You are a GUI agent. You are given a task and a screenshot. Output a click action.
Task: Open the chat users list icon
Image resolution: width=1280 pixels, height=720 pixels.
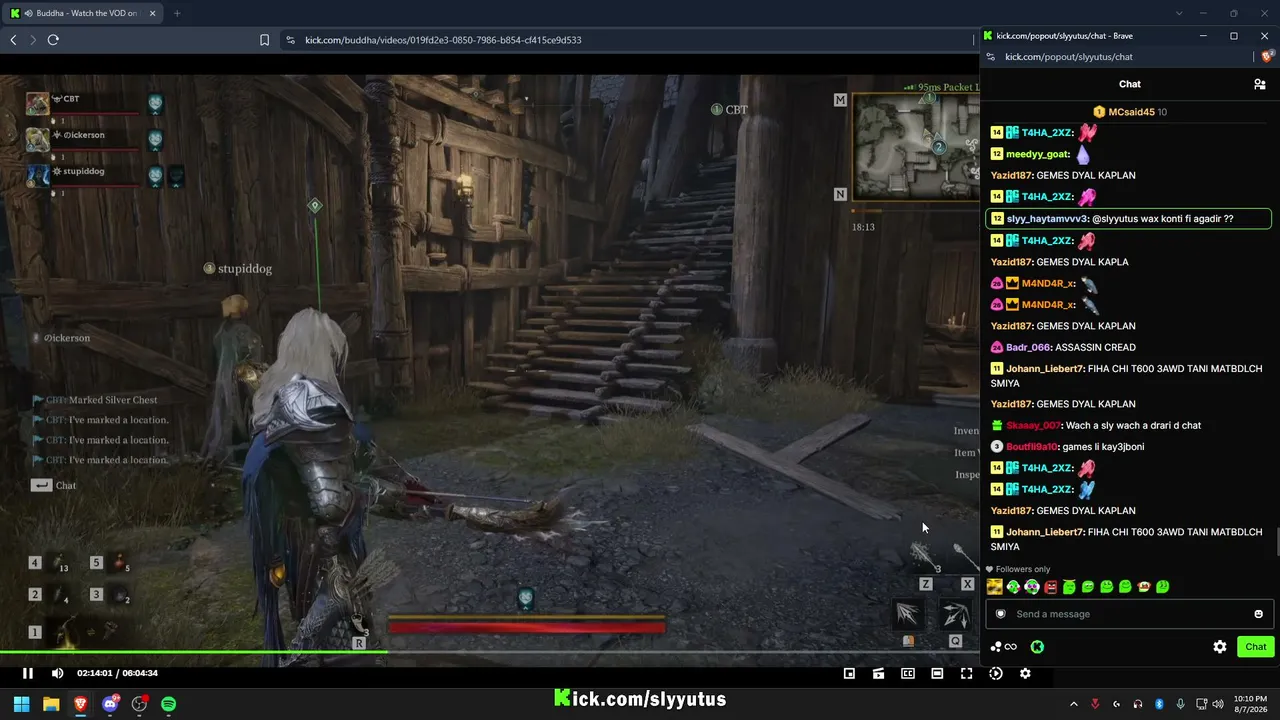tap(1260, 84)
